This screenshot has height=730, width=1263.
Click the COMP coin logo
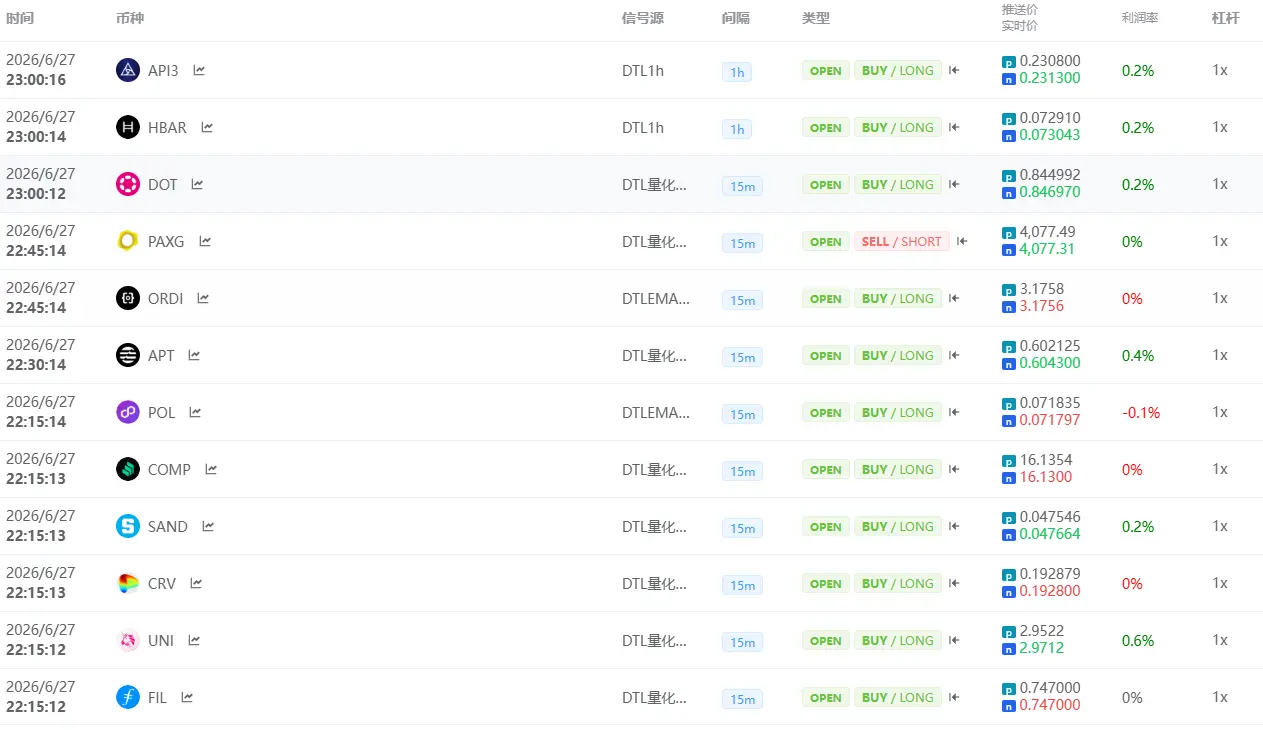click(x=128, y=469)
